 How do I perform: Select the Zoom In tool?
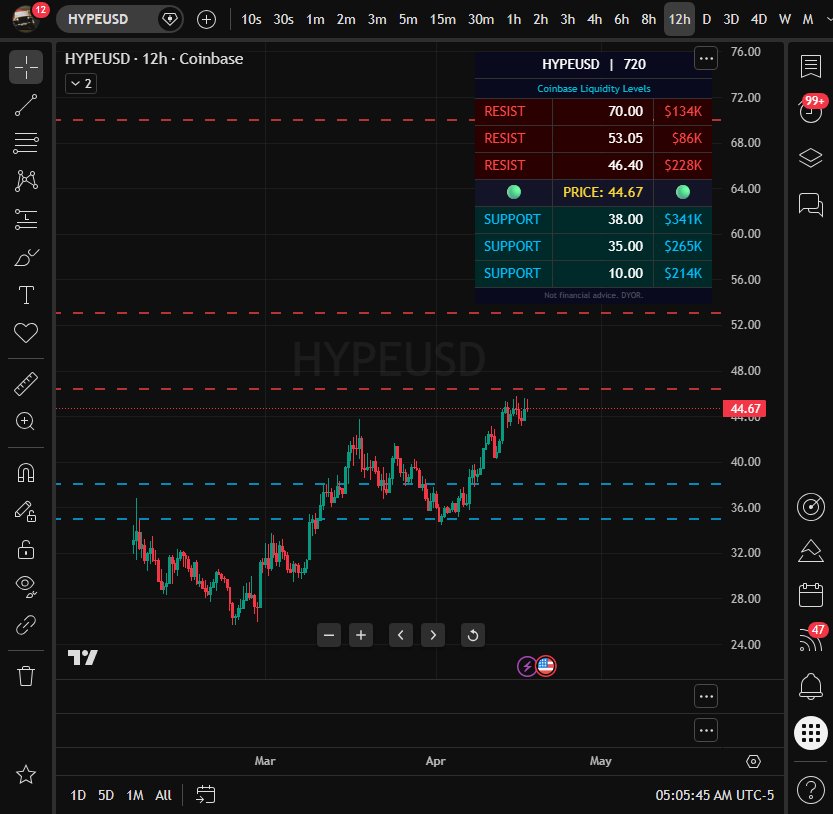25,421
